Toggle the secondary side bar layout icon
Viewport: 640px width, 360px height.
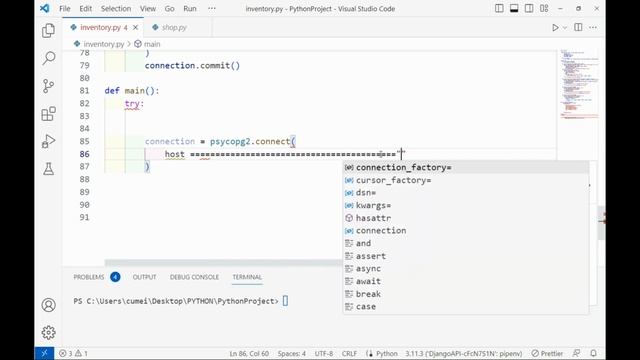coord(529,9)
